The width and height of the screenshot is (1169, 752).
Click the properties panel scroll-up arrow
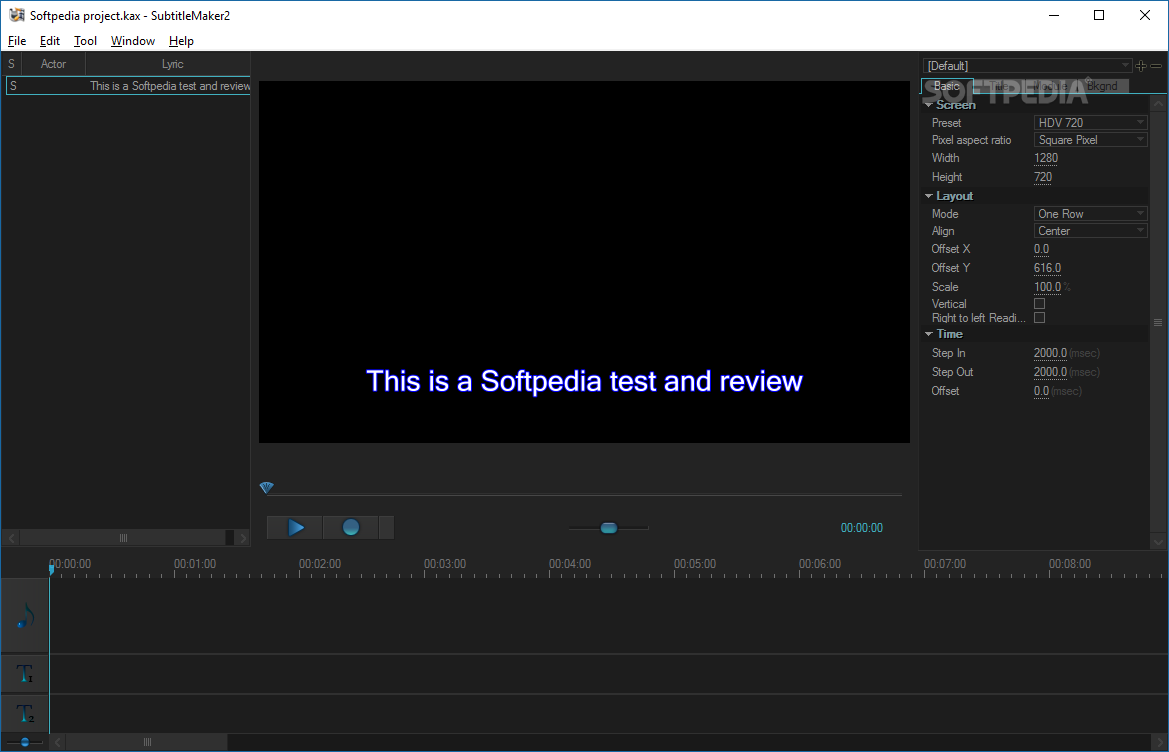coord(1158,104)
